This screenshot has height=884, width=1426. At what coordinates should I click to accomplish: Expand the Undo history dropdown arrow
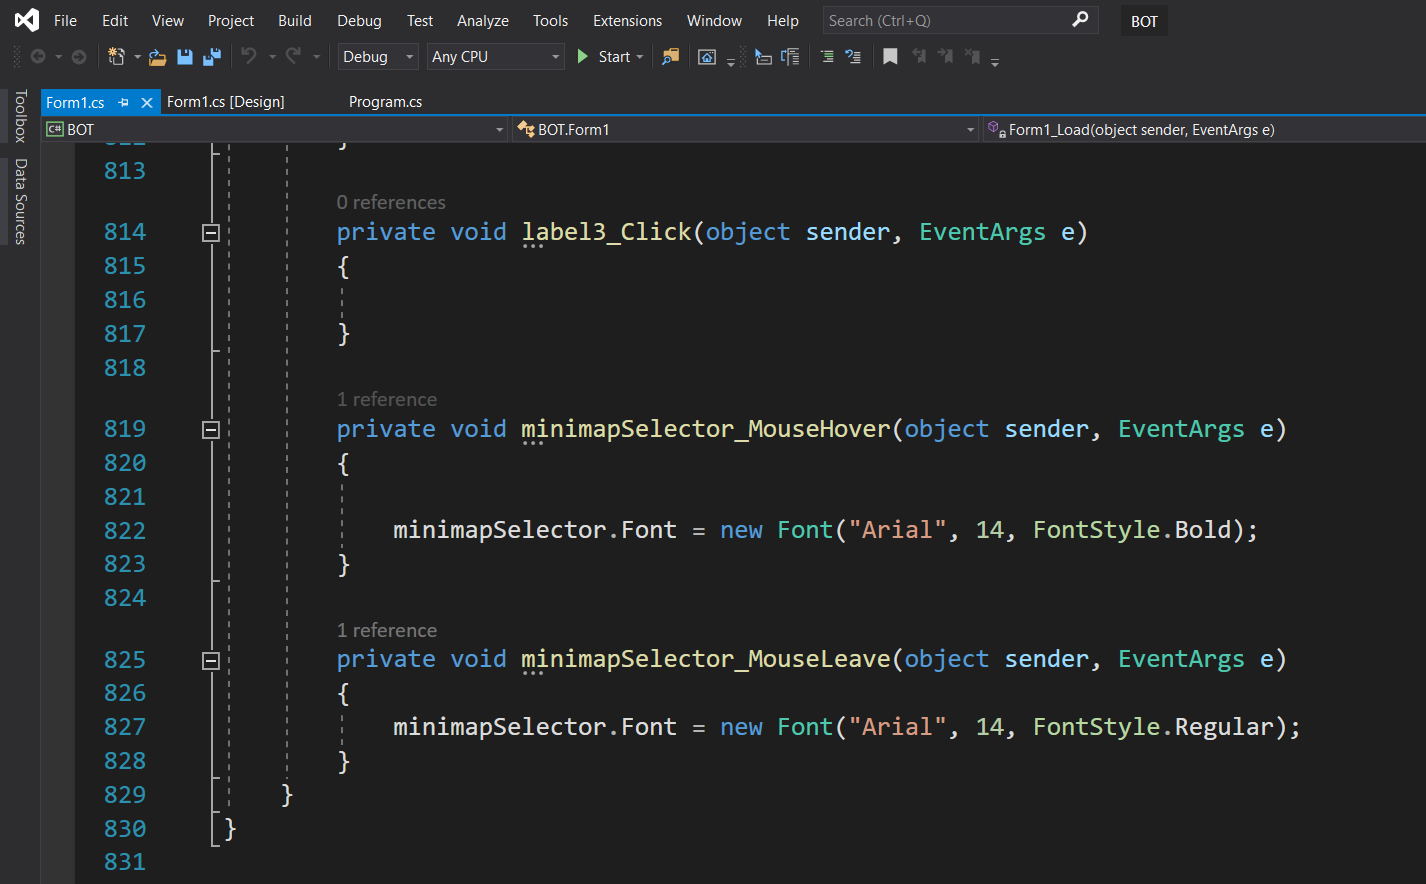coord(272,57)
